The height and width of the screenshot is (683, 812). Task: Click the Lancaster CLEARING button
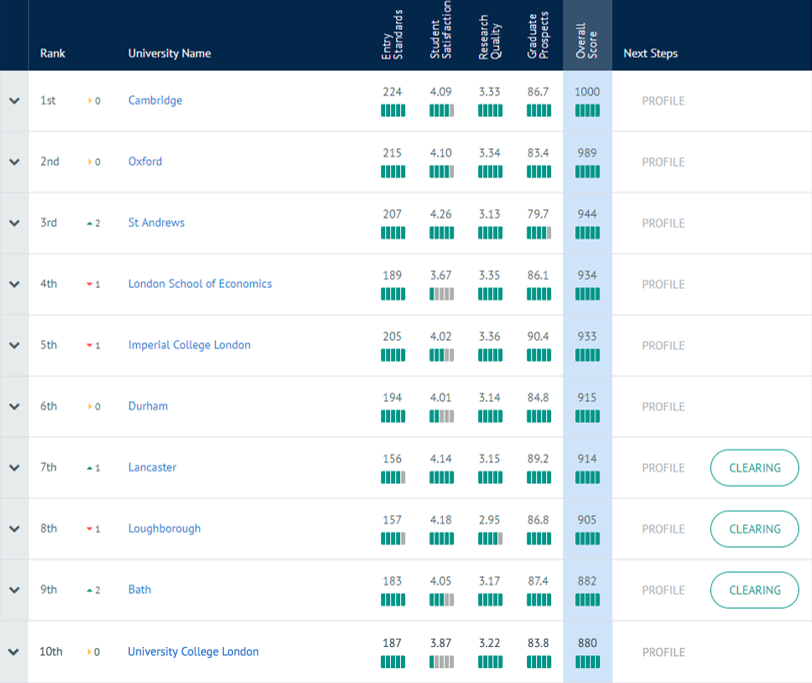[x=755, y=468]
